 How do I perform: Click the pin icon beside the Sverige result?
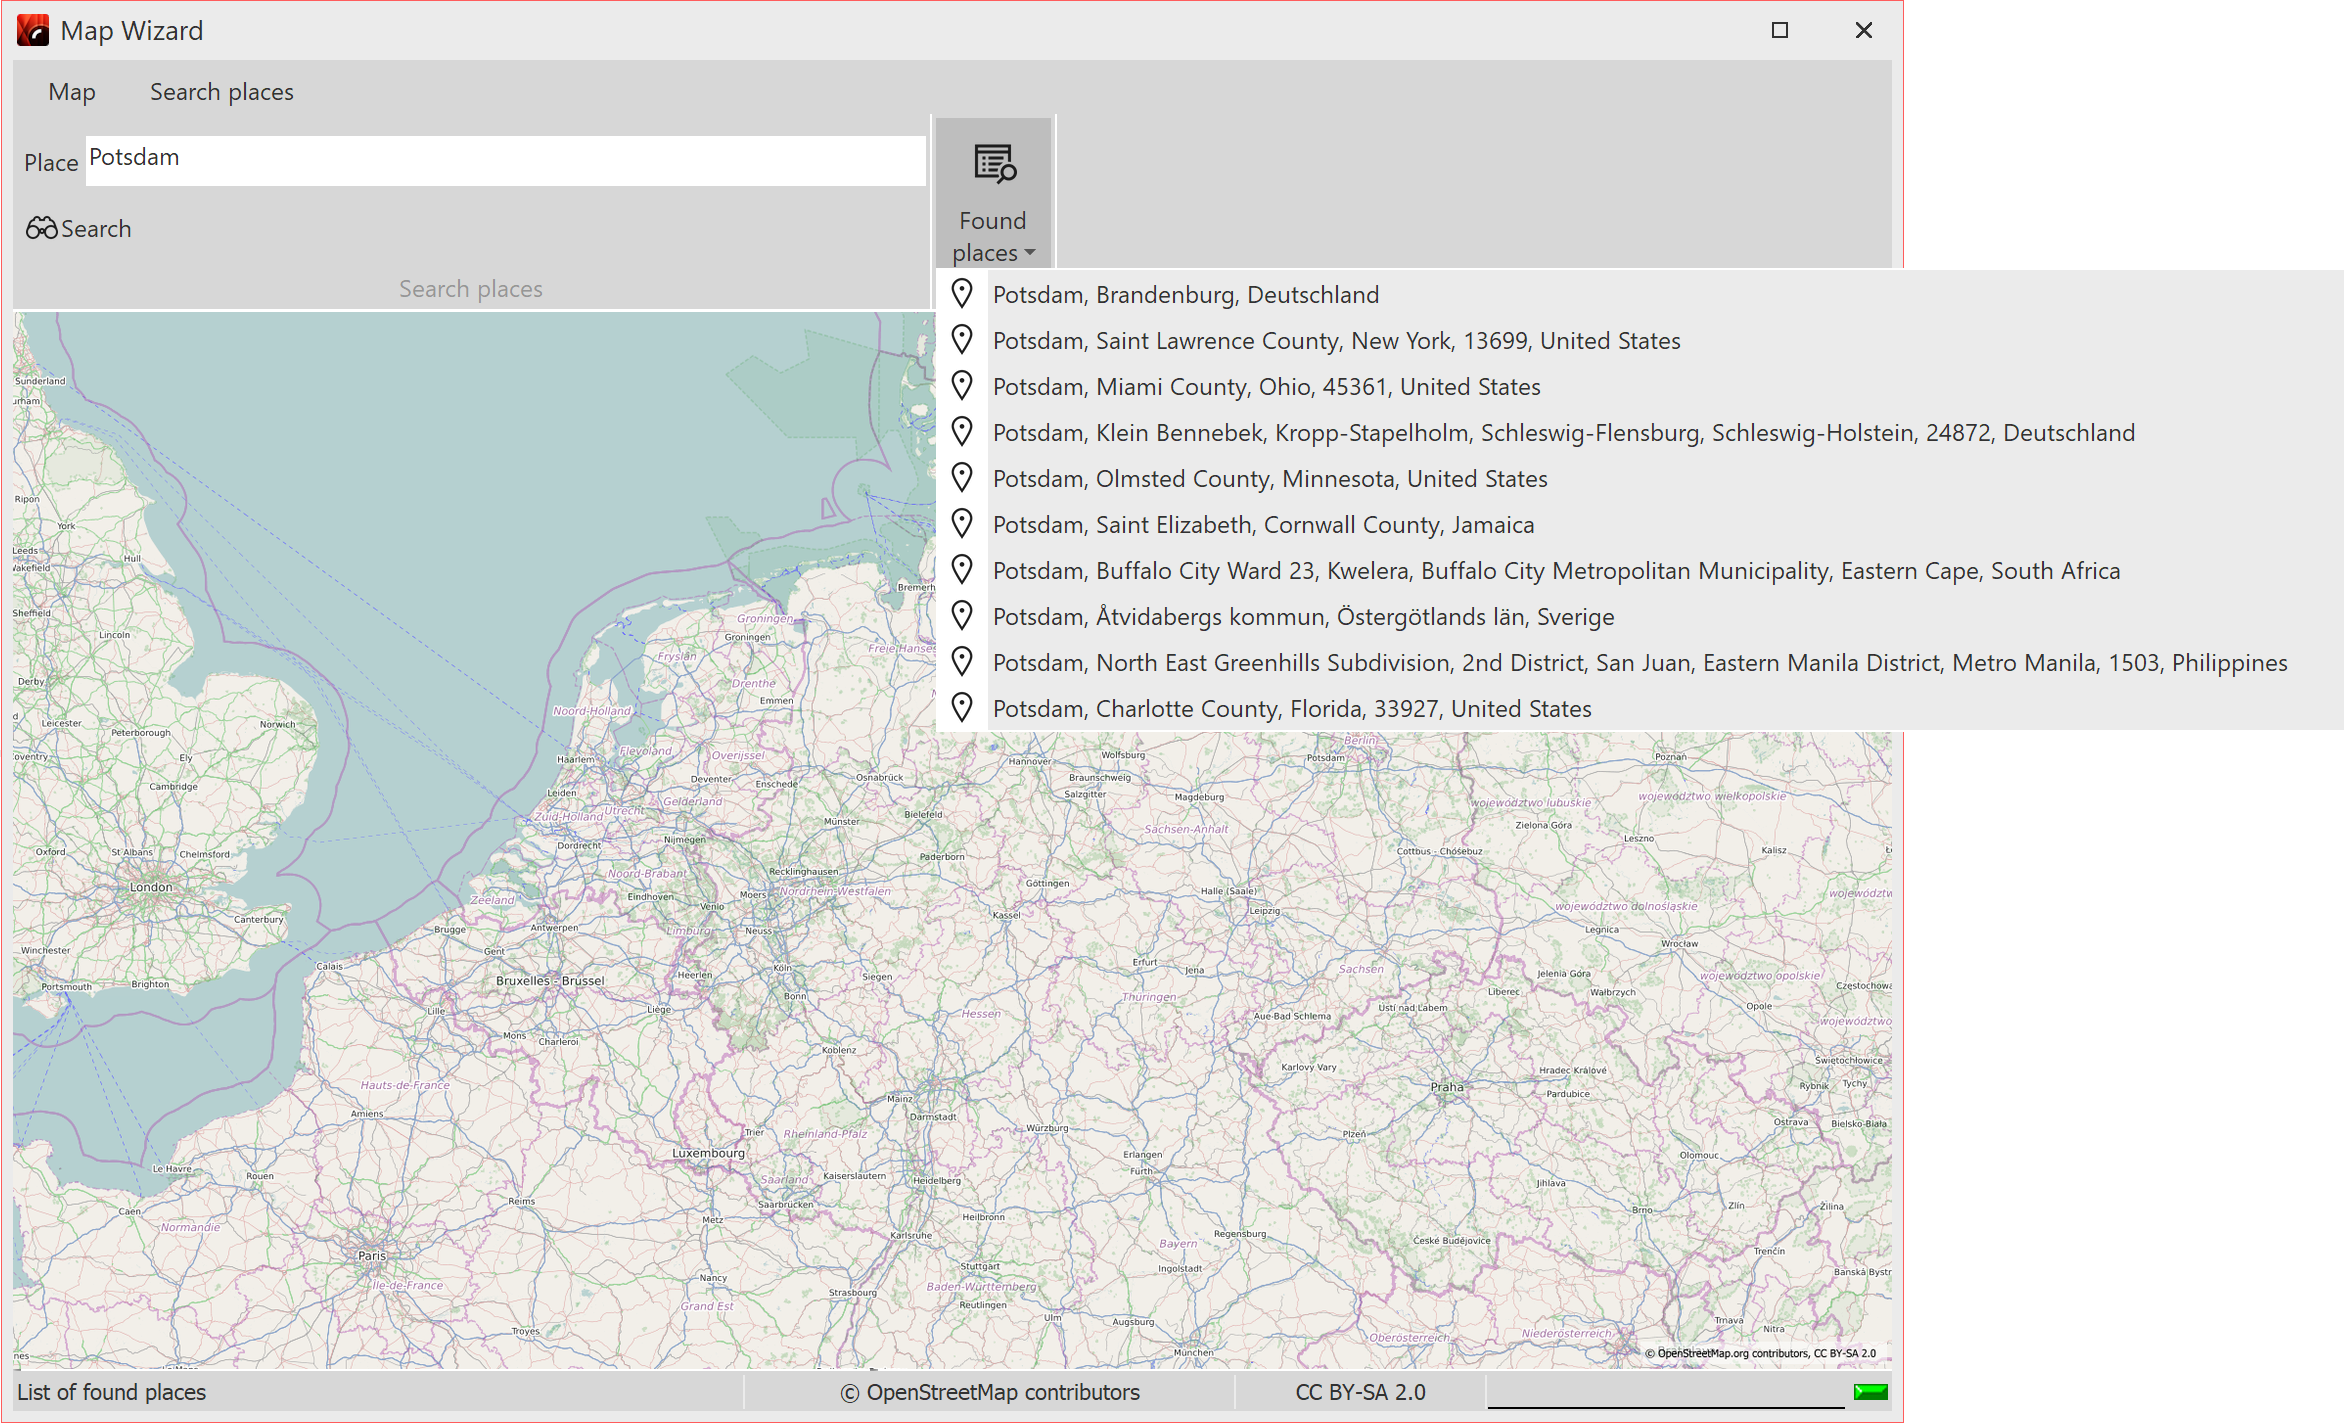click(x=963, y=615)
